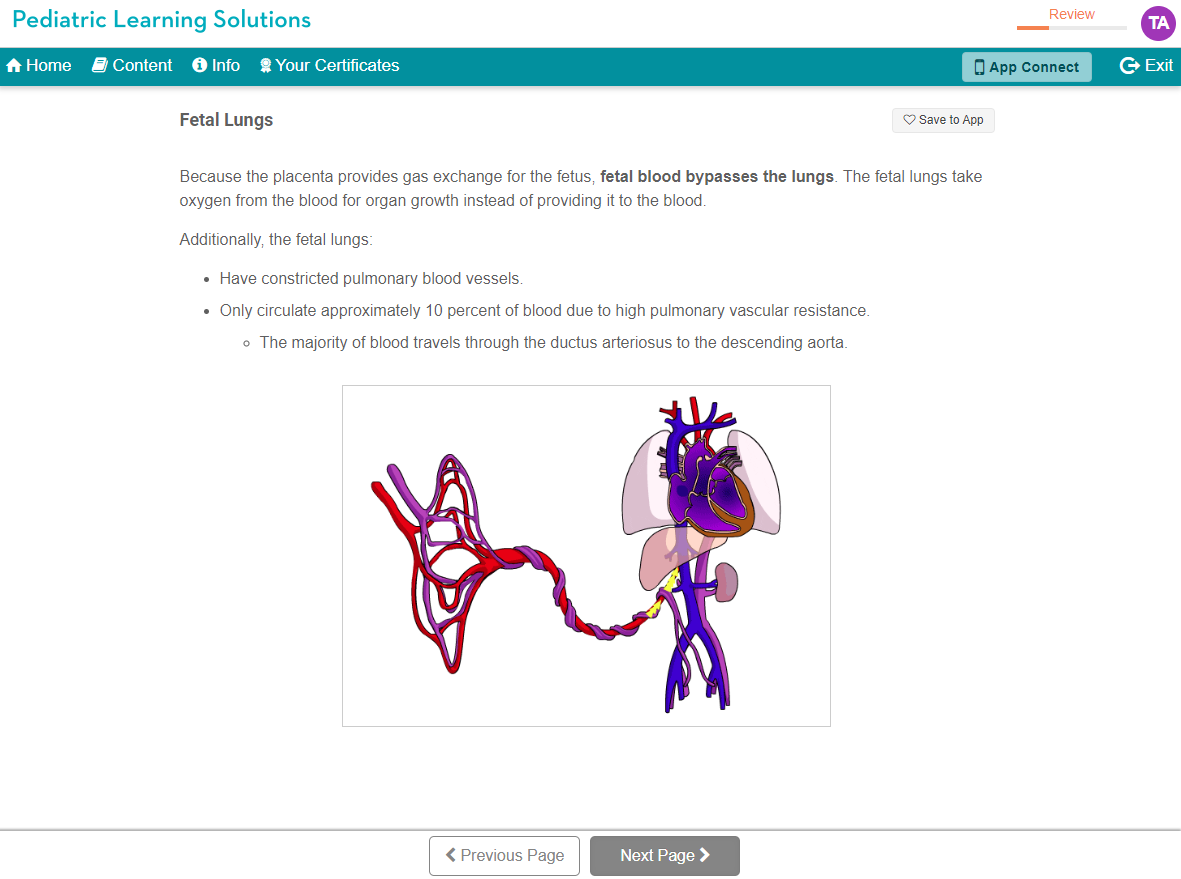Image resolution: width=1181 pixels, height=879 pixels.
Task: Click the fetal circulation diagram image
Action: coord(586,556)
